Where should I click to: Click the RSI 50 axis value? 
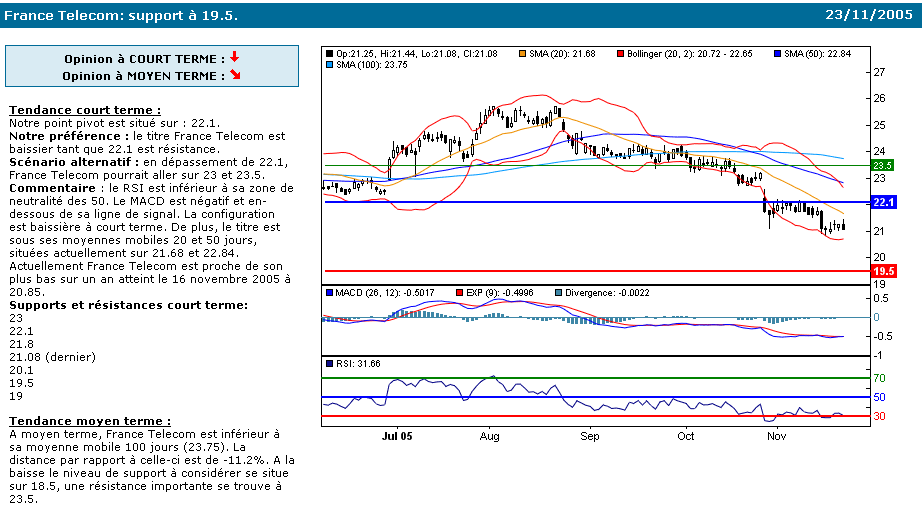[879, 397]
